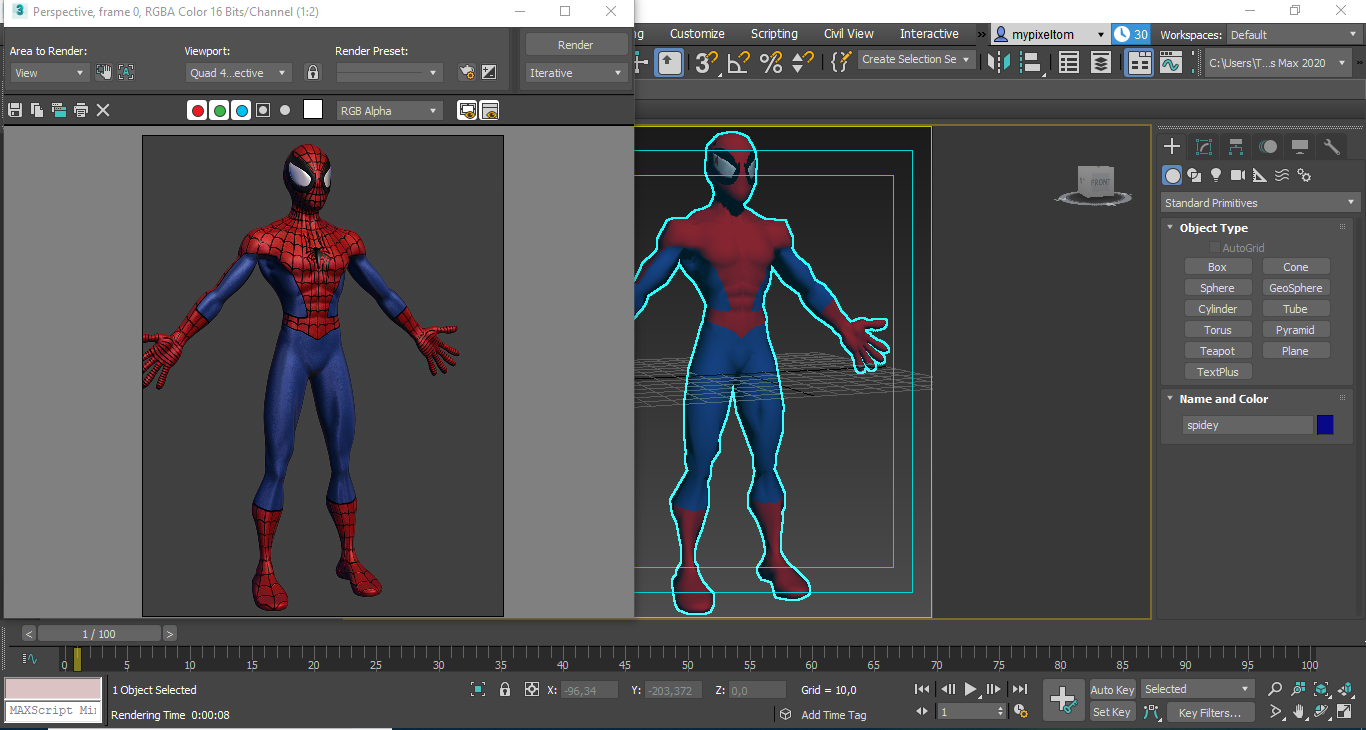Click the Render button

point(576,44)
